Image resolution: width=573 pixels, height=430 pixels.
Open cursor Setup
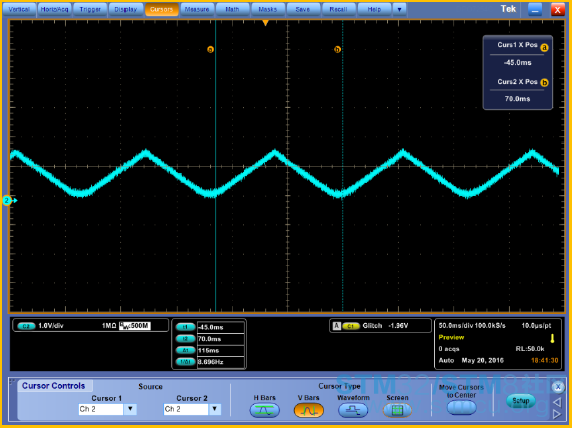pyautogui.click(x=521, y=401)
